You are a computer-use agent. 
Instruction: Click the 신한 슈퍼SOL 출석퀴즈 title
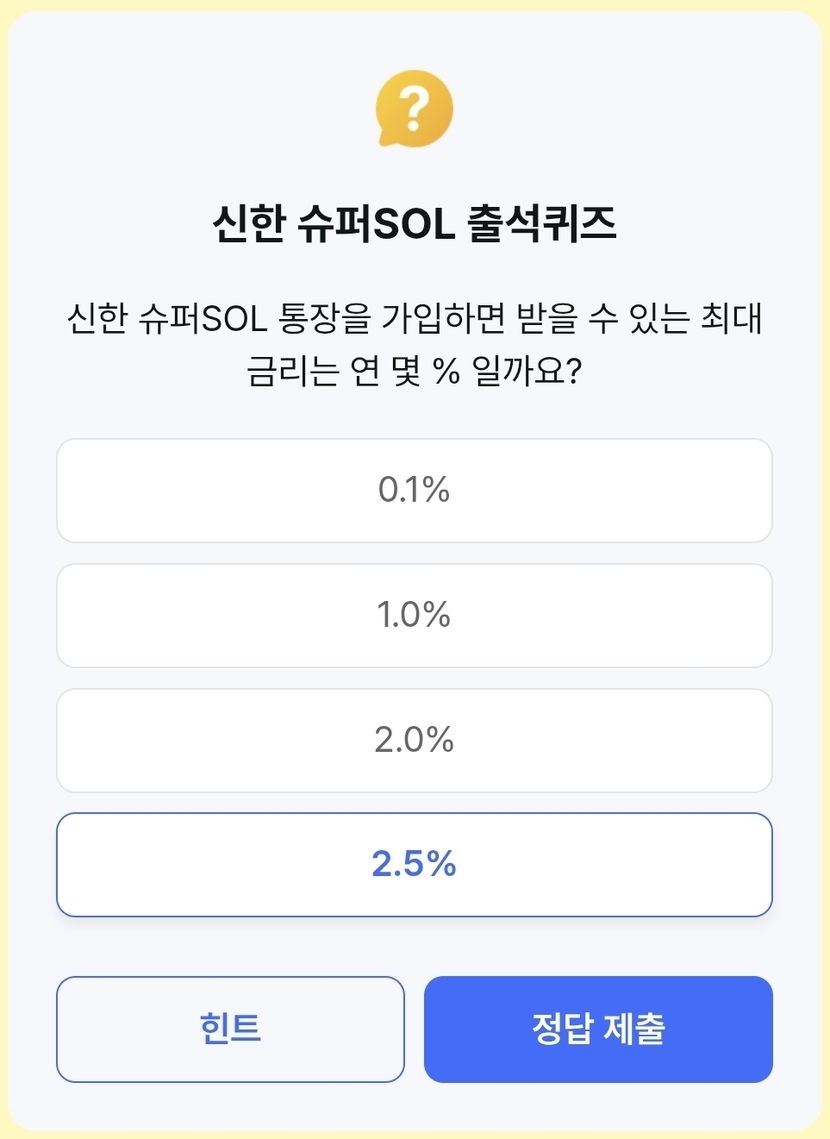coord(414,225)
